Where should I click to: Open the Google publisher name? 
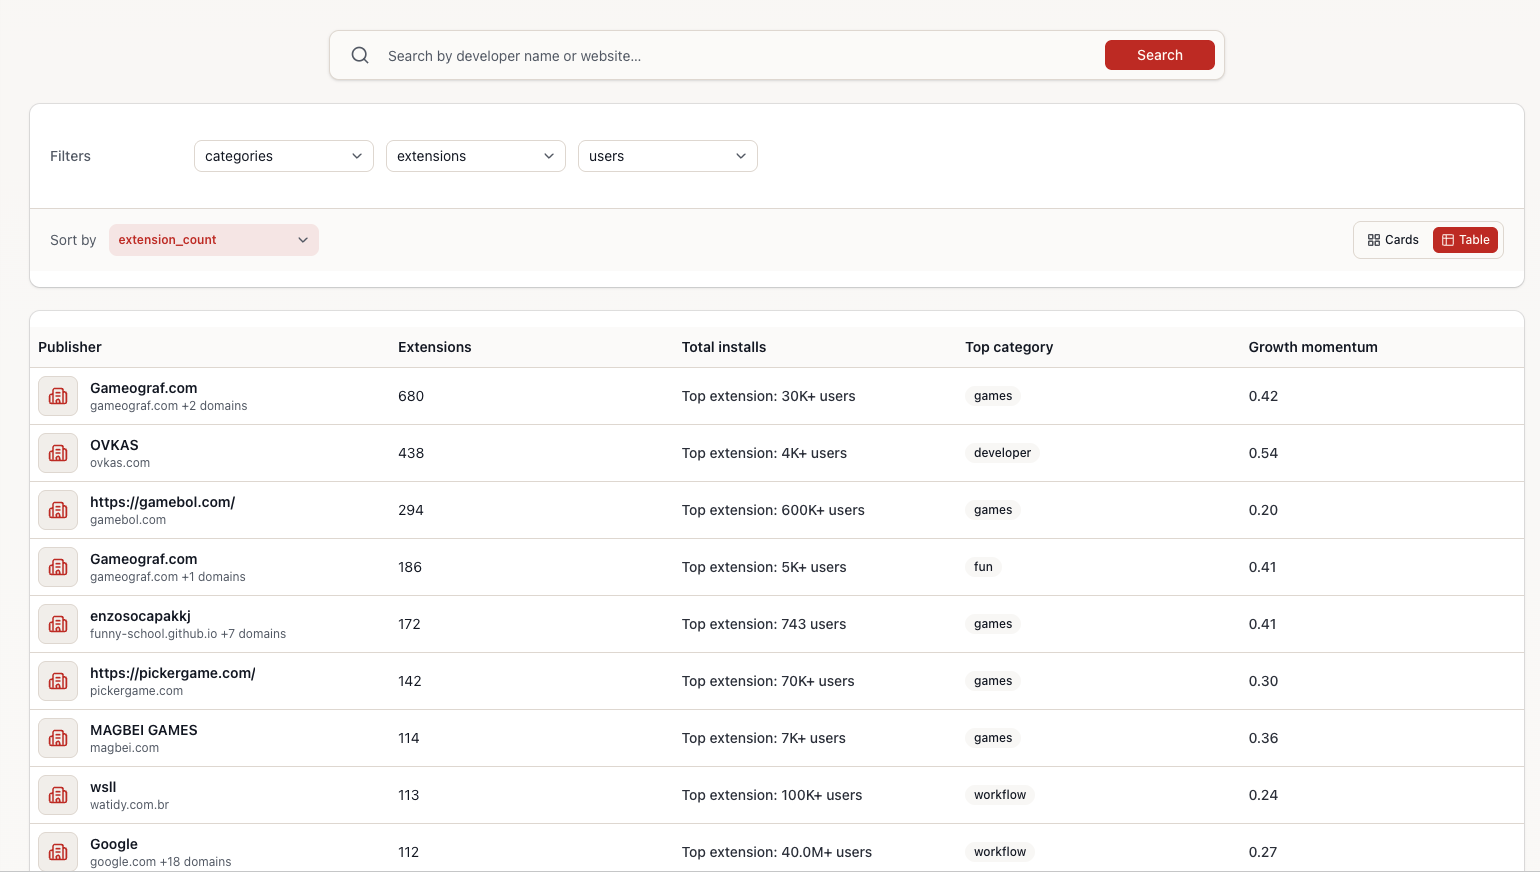click(x=114, y=844)
